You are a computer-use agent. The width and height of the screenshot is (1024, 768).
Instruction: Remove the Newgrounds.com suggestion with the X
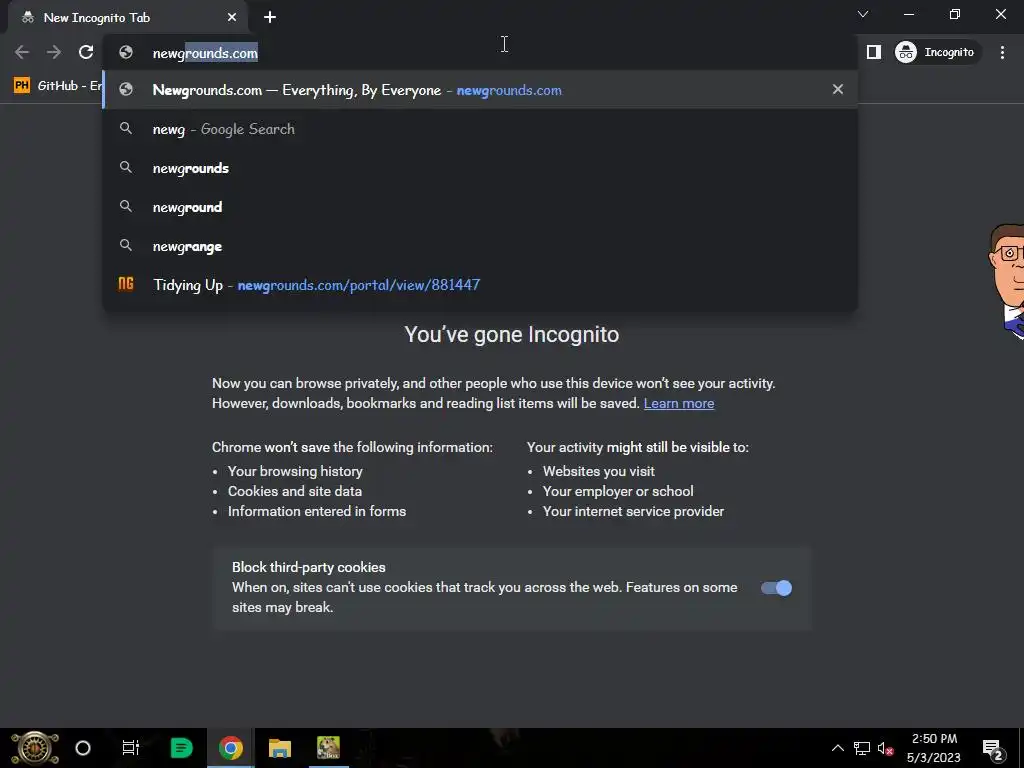point(837,89)
